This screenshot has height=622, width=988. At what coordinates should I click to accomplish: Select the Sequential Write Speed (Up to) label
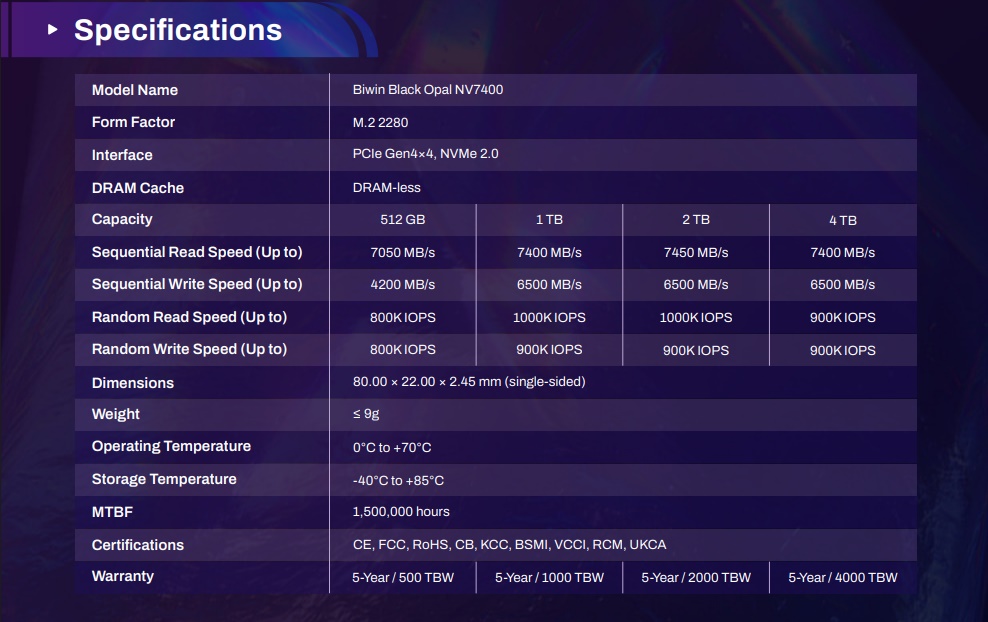[197, 284]
